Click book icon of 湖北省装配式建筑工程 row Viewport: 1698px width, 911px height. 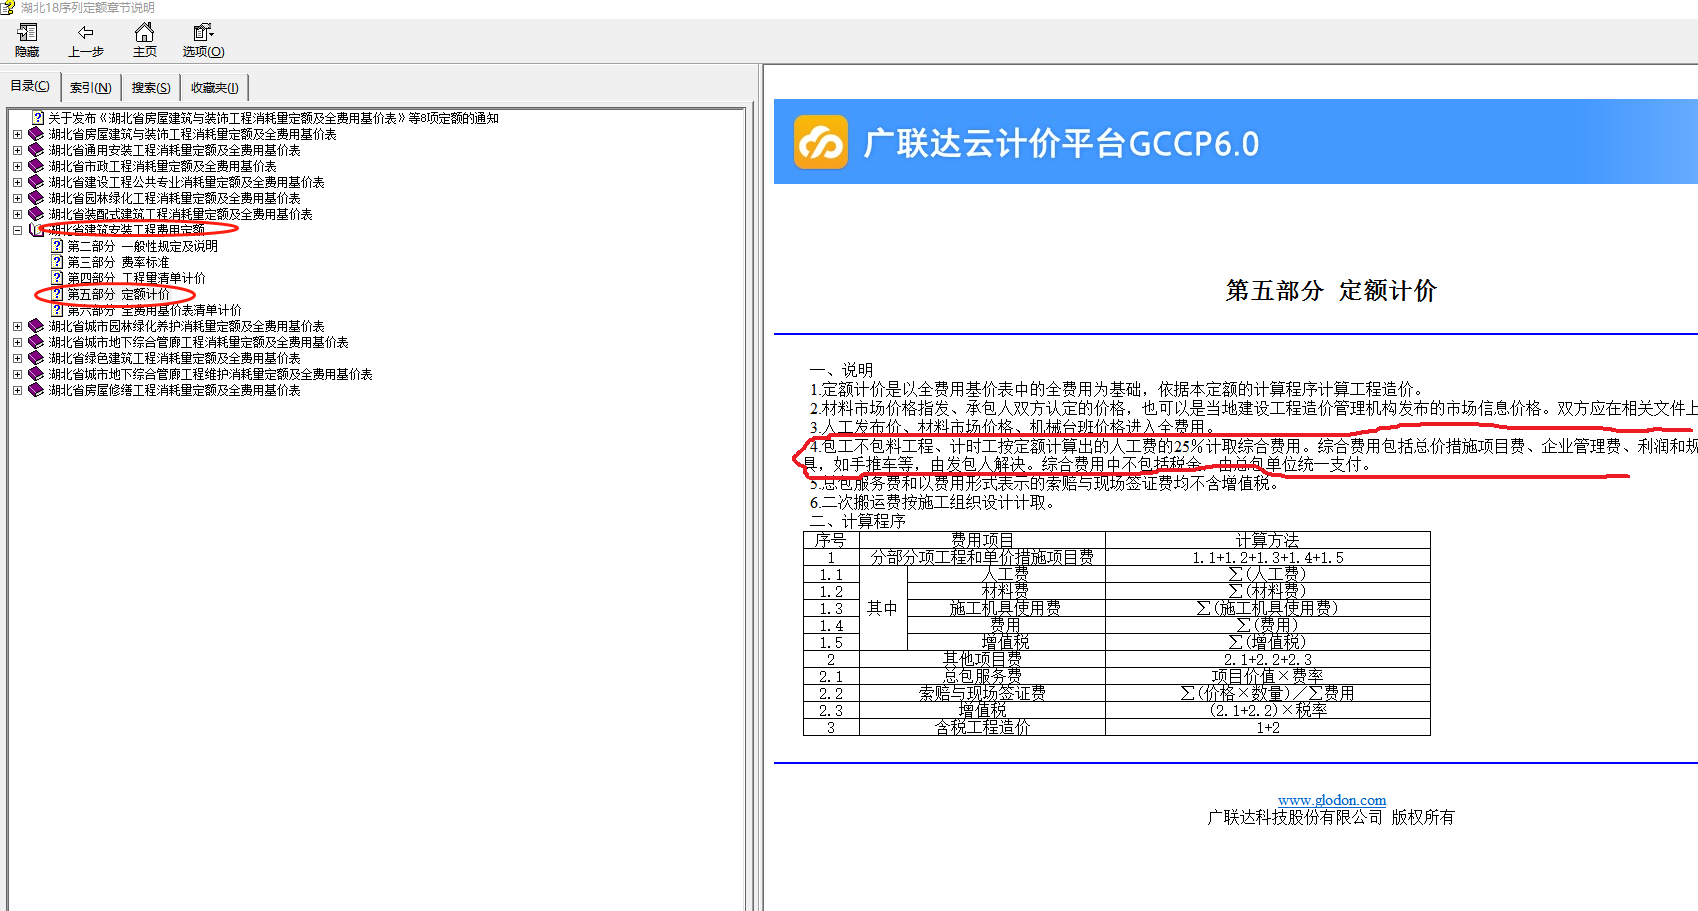[36, 214]
